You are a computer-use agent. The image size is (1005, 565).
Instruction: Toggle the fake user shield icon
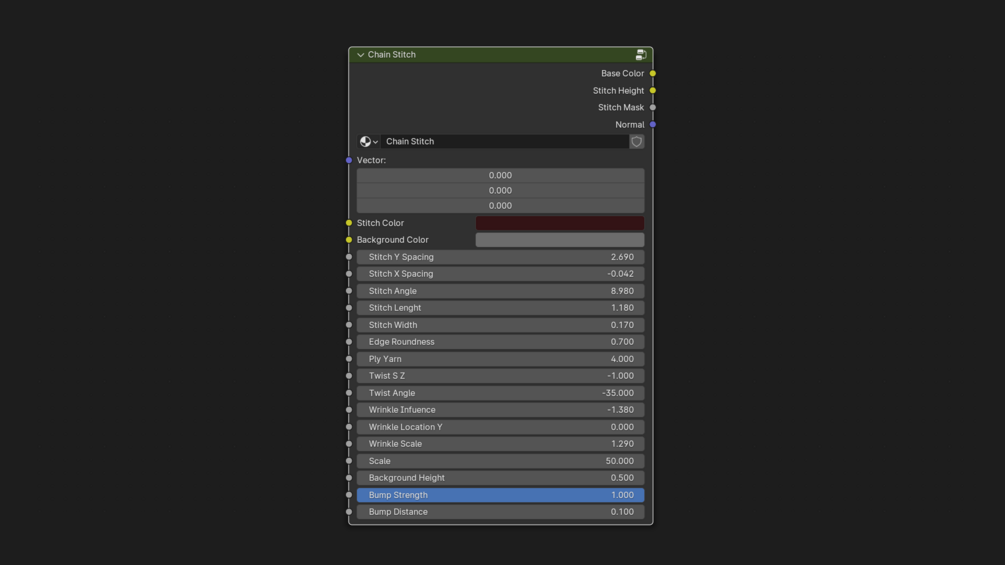tap(636, 142)
